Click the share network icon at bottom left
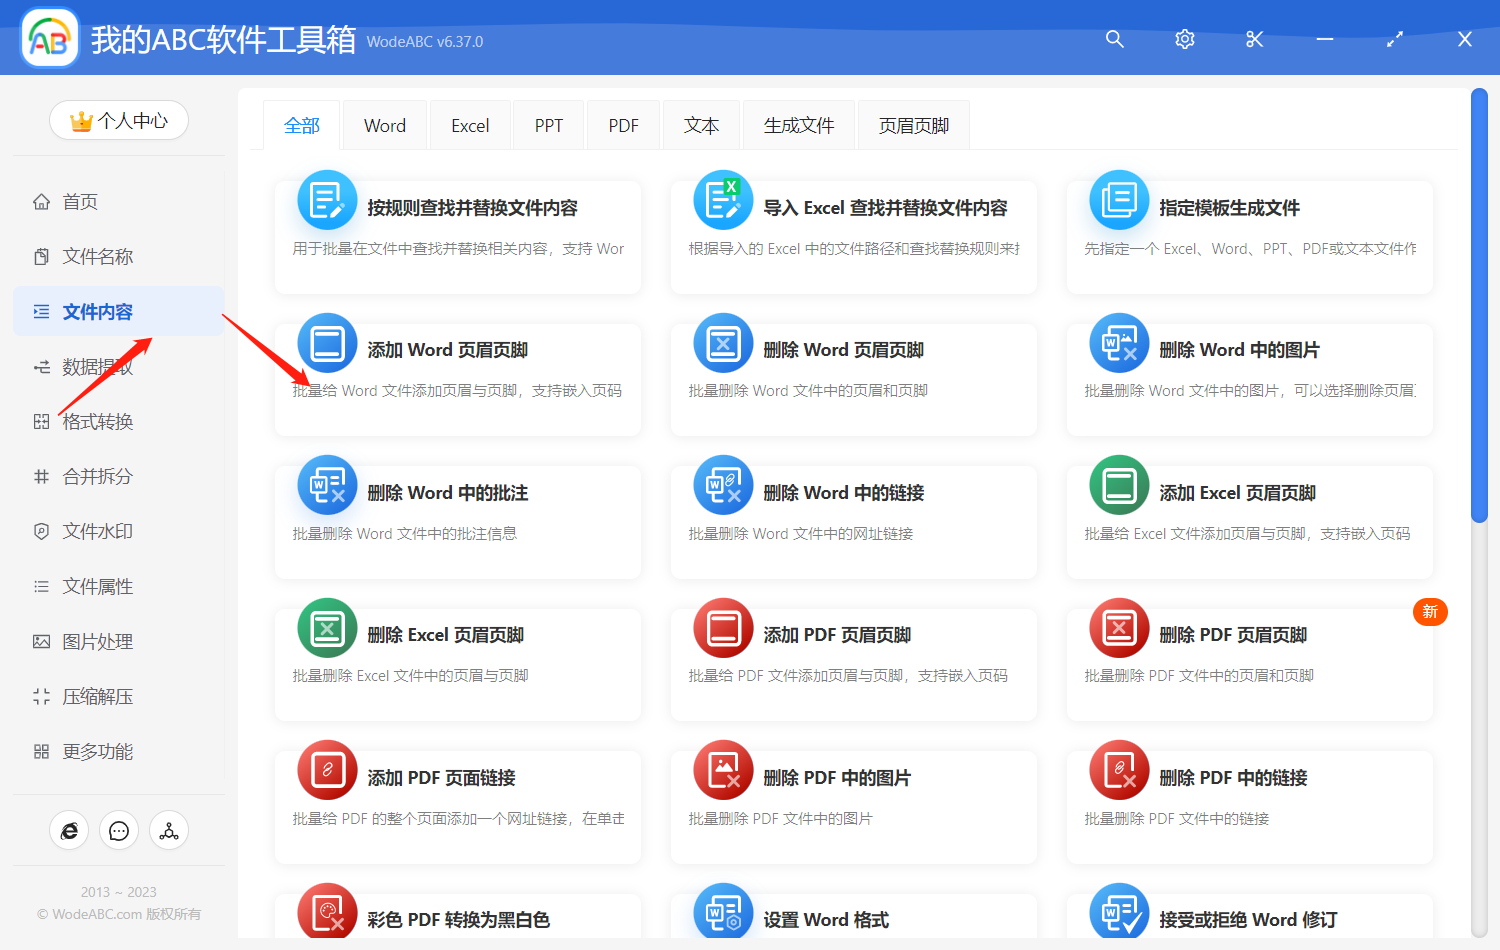This screenshot has height=950, width=1500. [168, 830]
